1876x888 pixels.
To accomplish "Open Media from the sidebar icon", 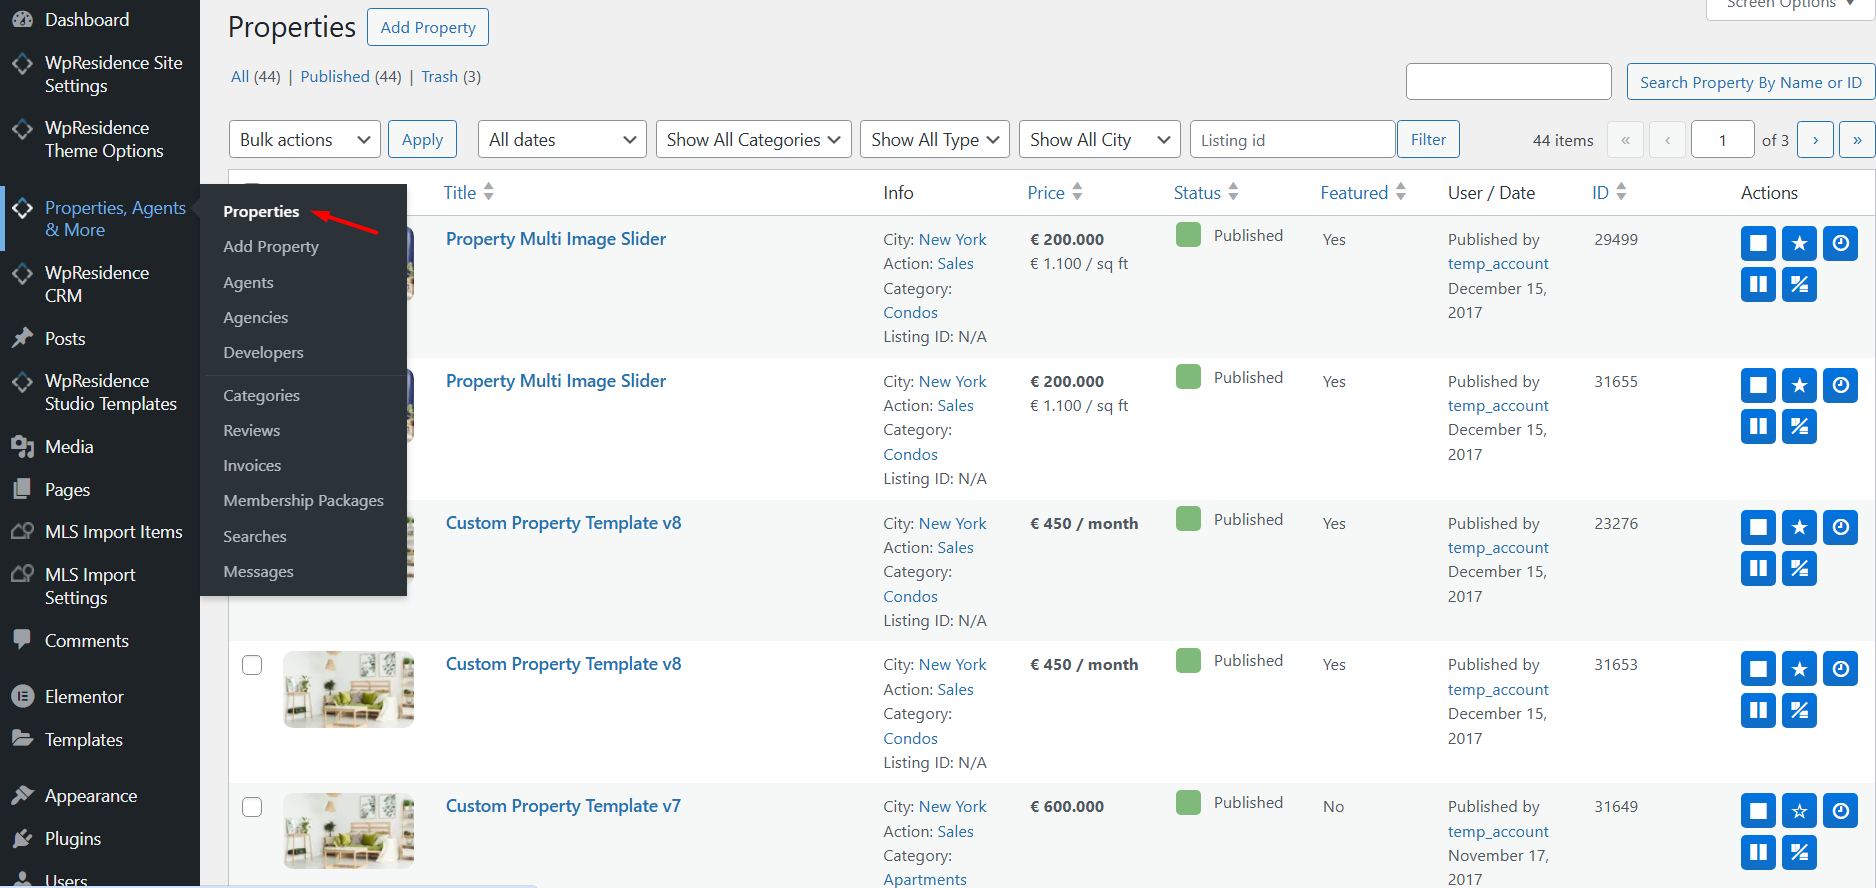I will (22, 447).
